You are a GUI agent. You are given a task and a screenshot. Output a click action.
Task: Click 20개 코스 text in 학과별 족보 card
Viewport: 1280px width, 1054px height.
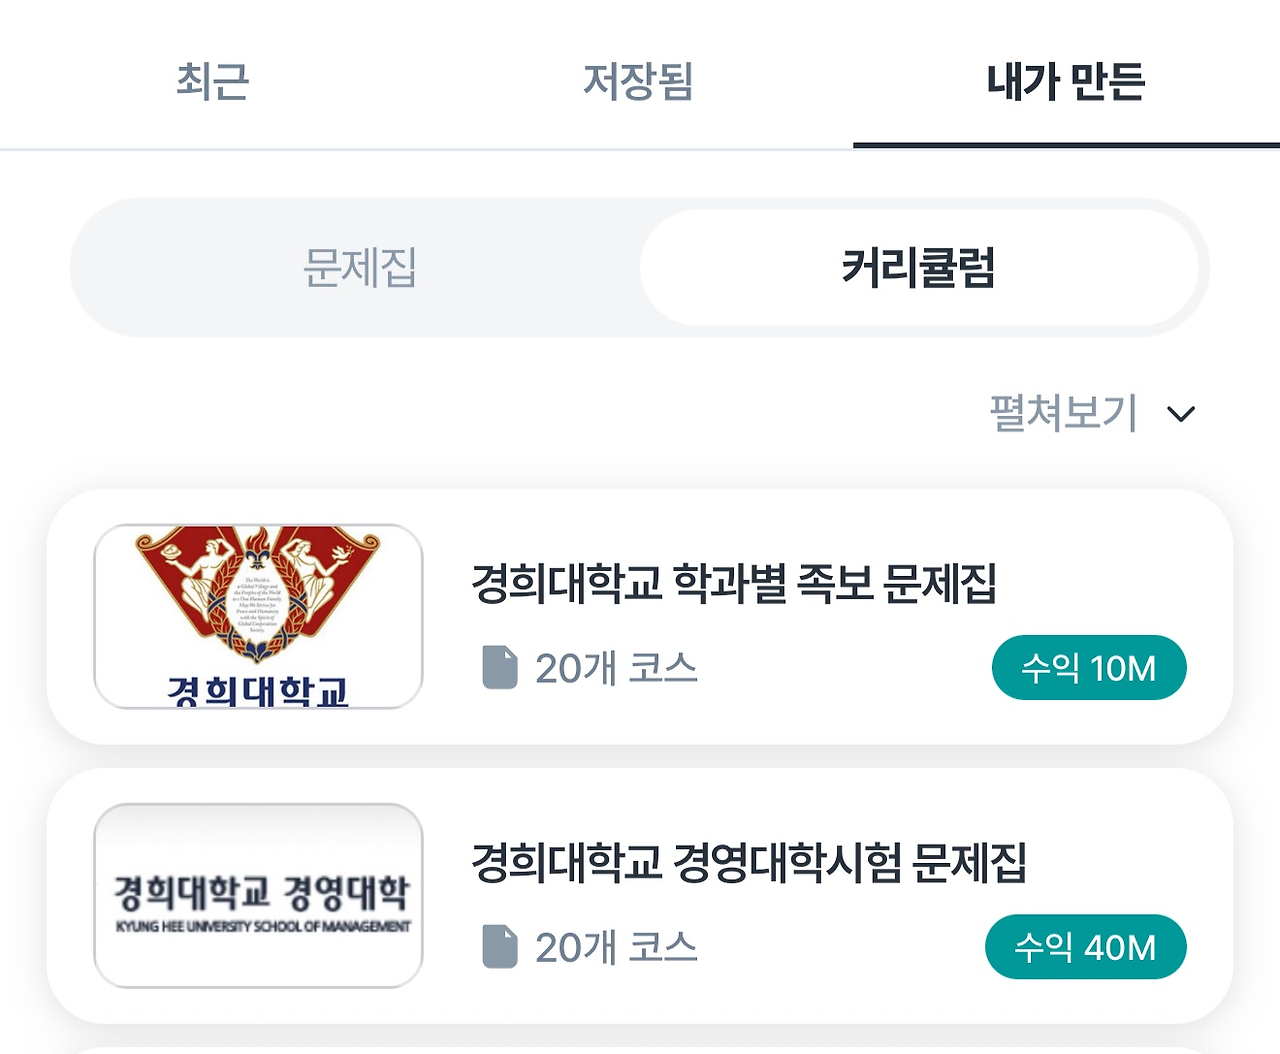[616, 668]
